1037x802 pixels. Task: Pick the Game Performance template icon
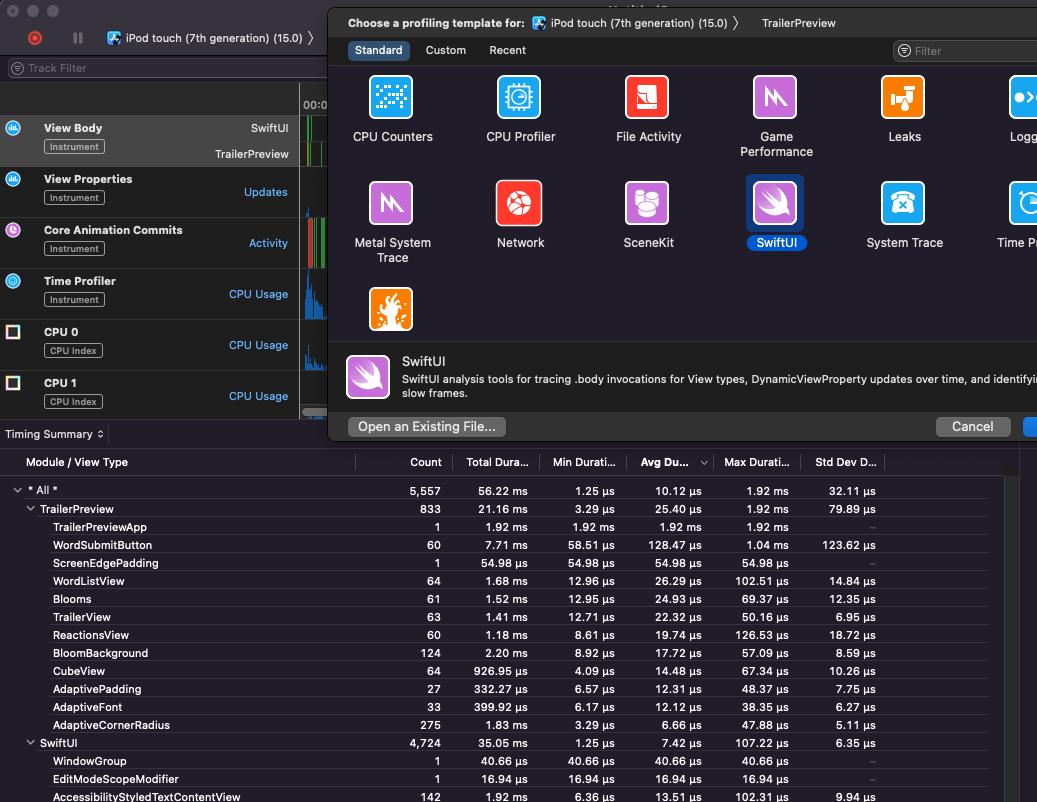coord(775,97)
